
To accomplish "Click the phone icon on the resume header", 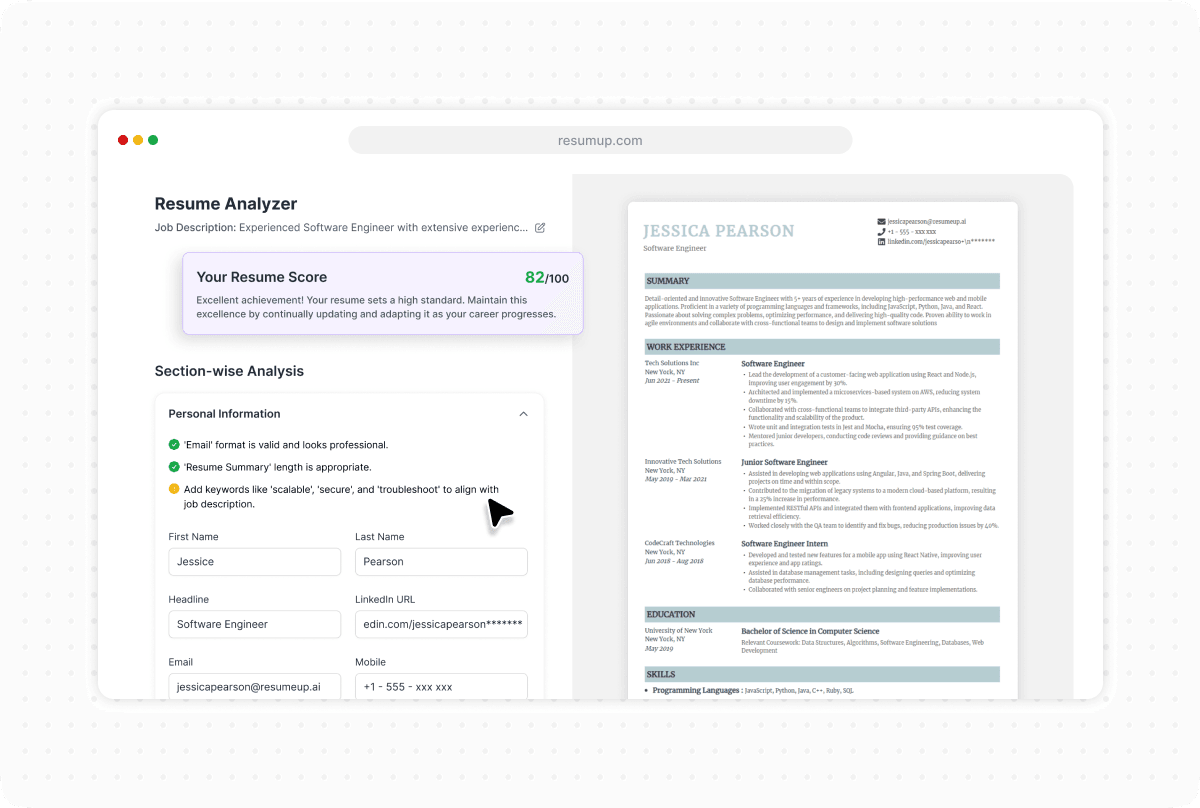I will (879, 231).
